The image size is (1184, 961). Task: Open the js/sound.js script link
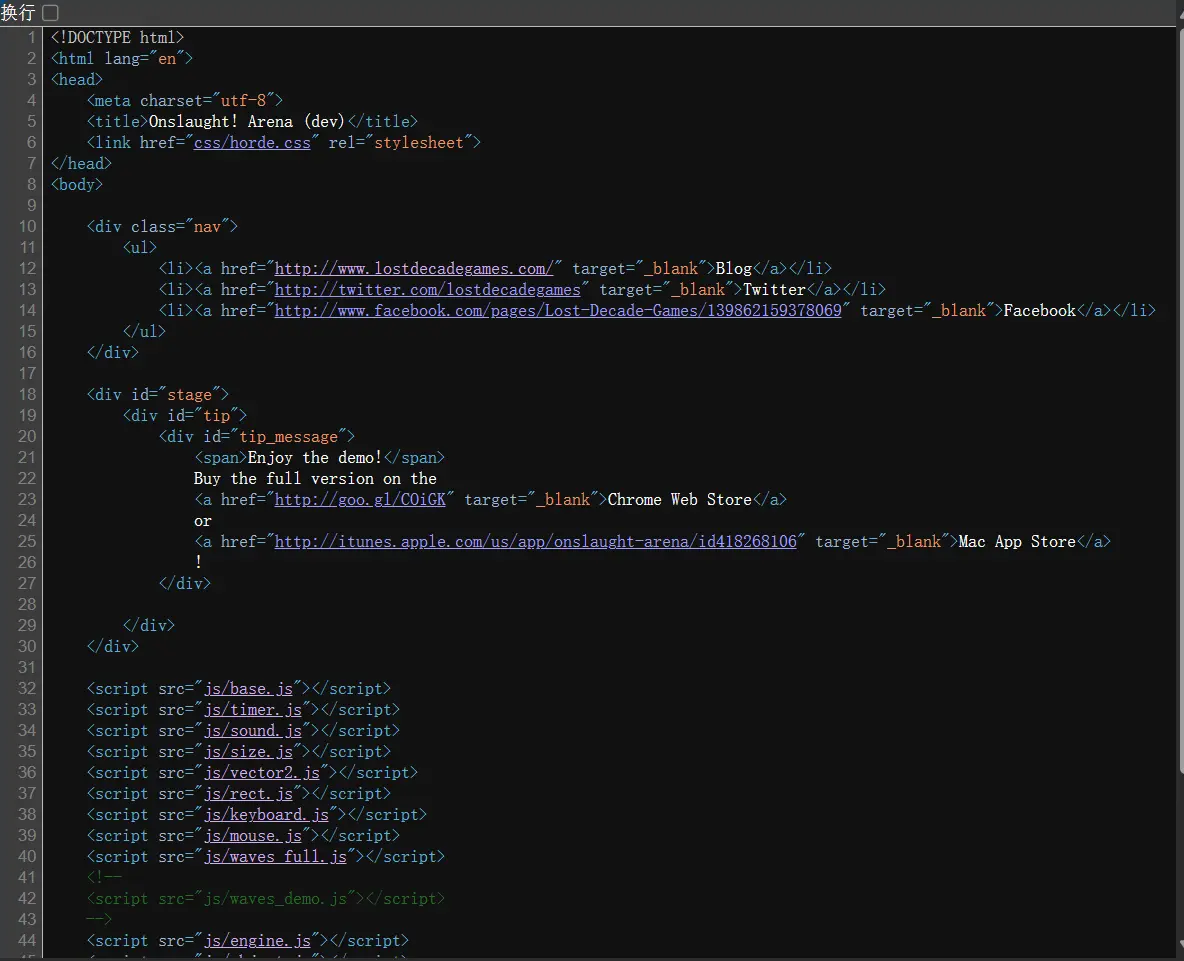(x=252, y=730)
